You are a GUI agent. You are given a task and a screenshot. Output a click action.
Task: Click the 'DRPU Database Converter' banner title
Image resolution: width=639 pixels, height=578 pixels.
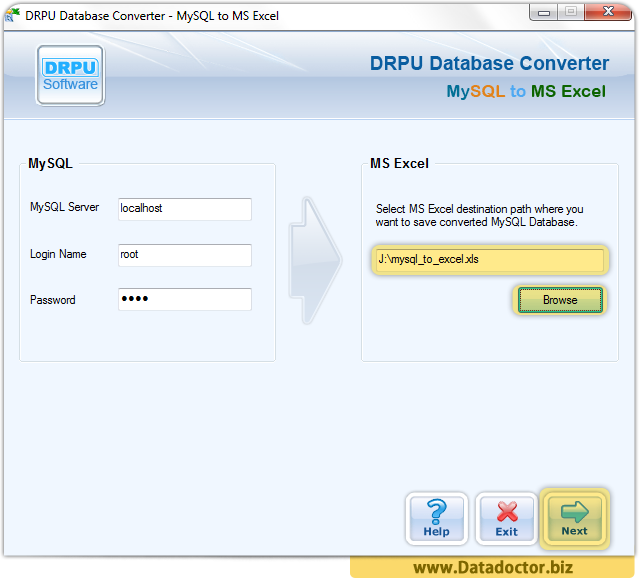(489, 63)
